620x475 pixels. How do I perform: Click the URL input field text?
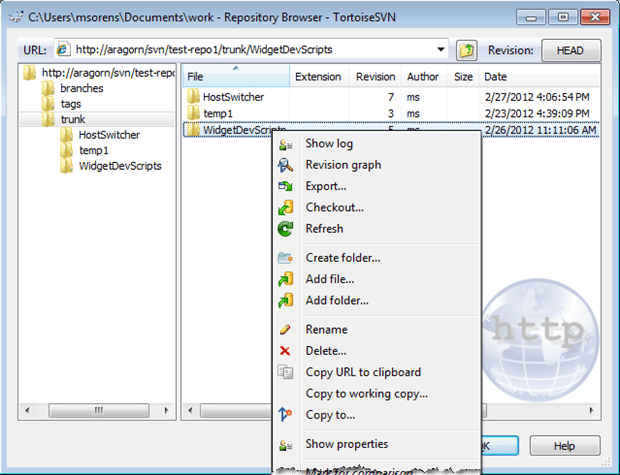pyautogui.click(x=204, y=50)
